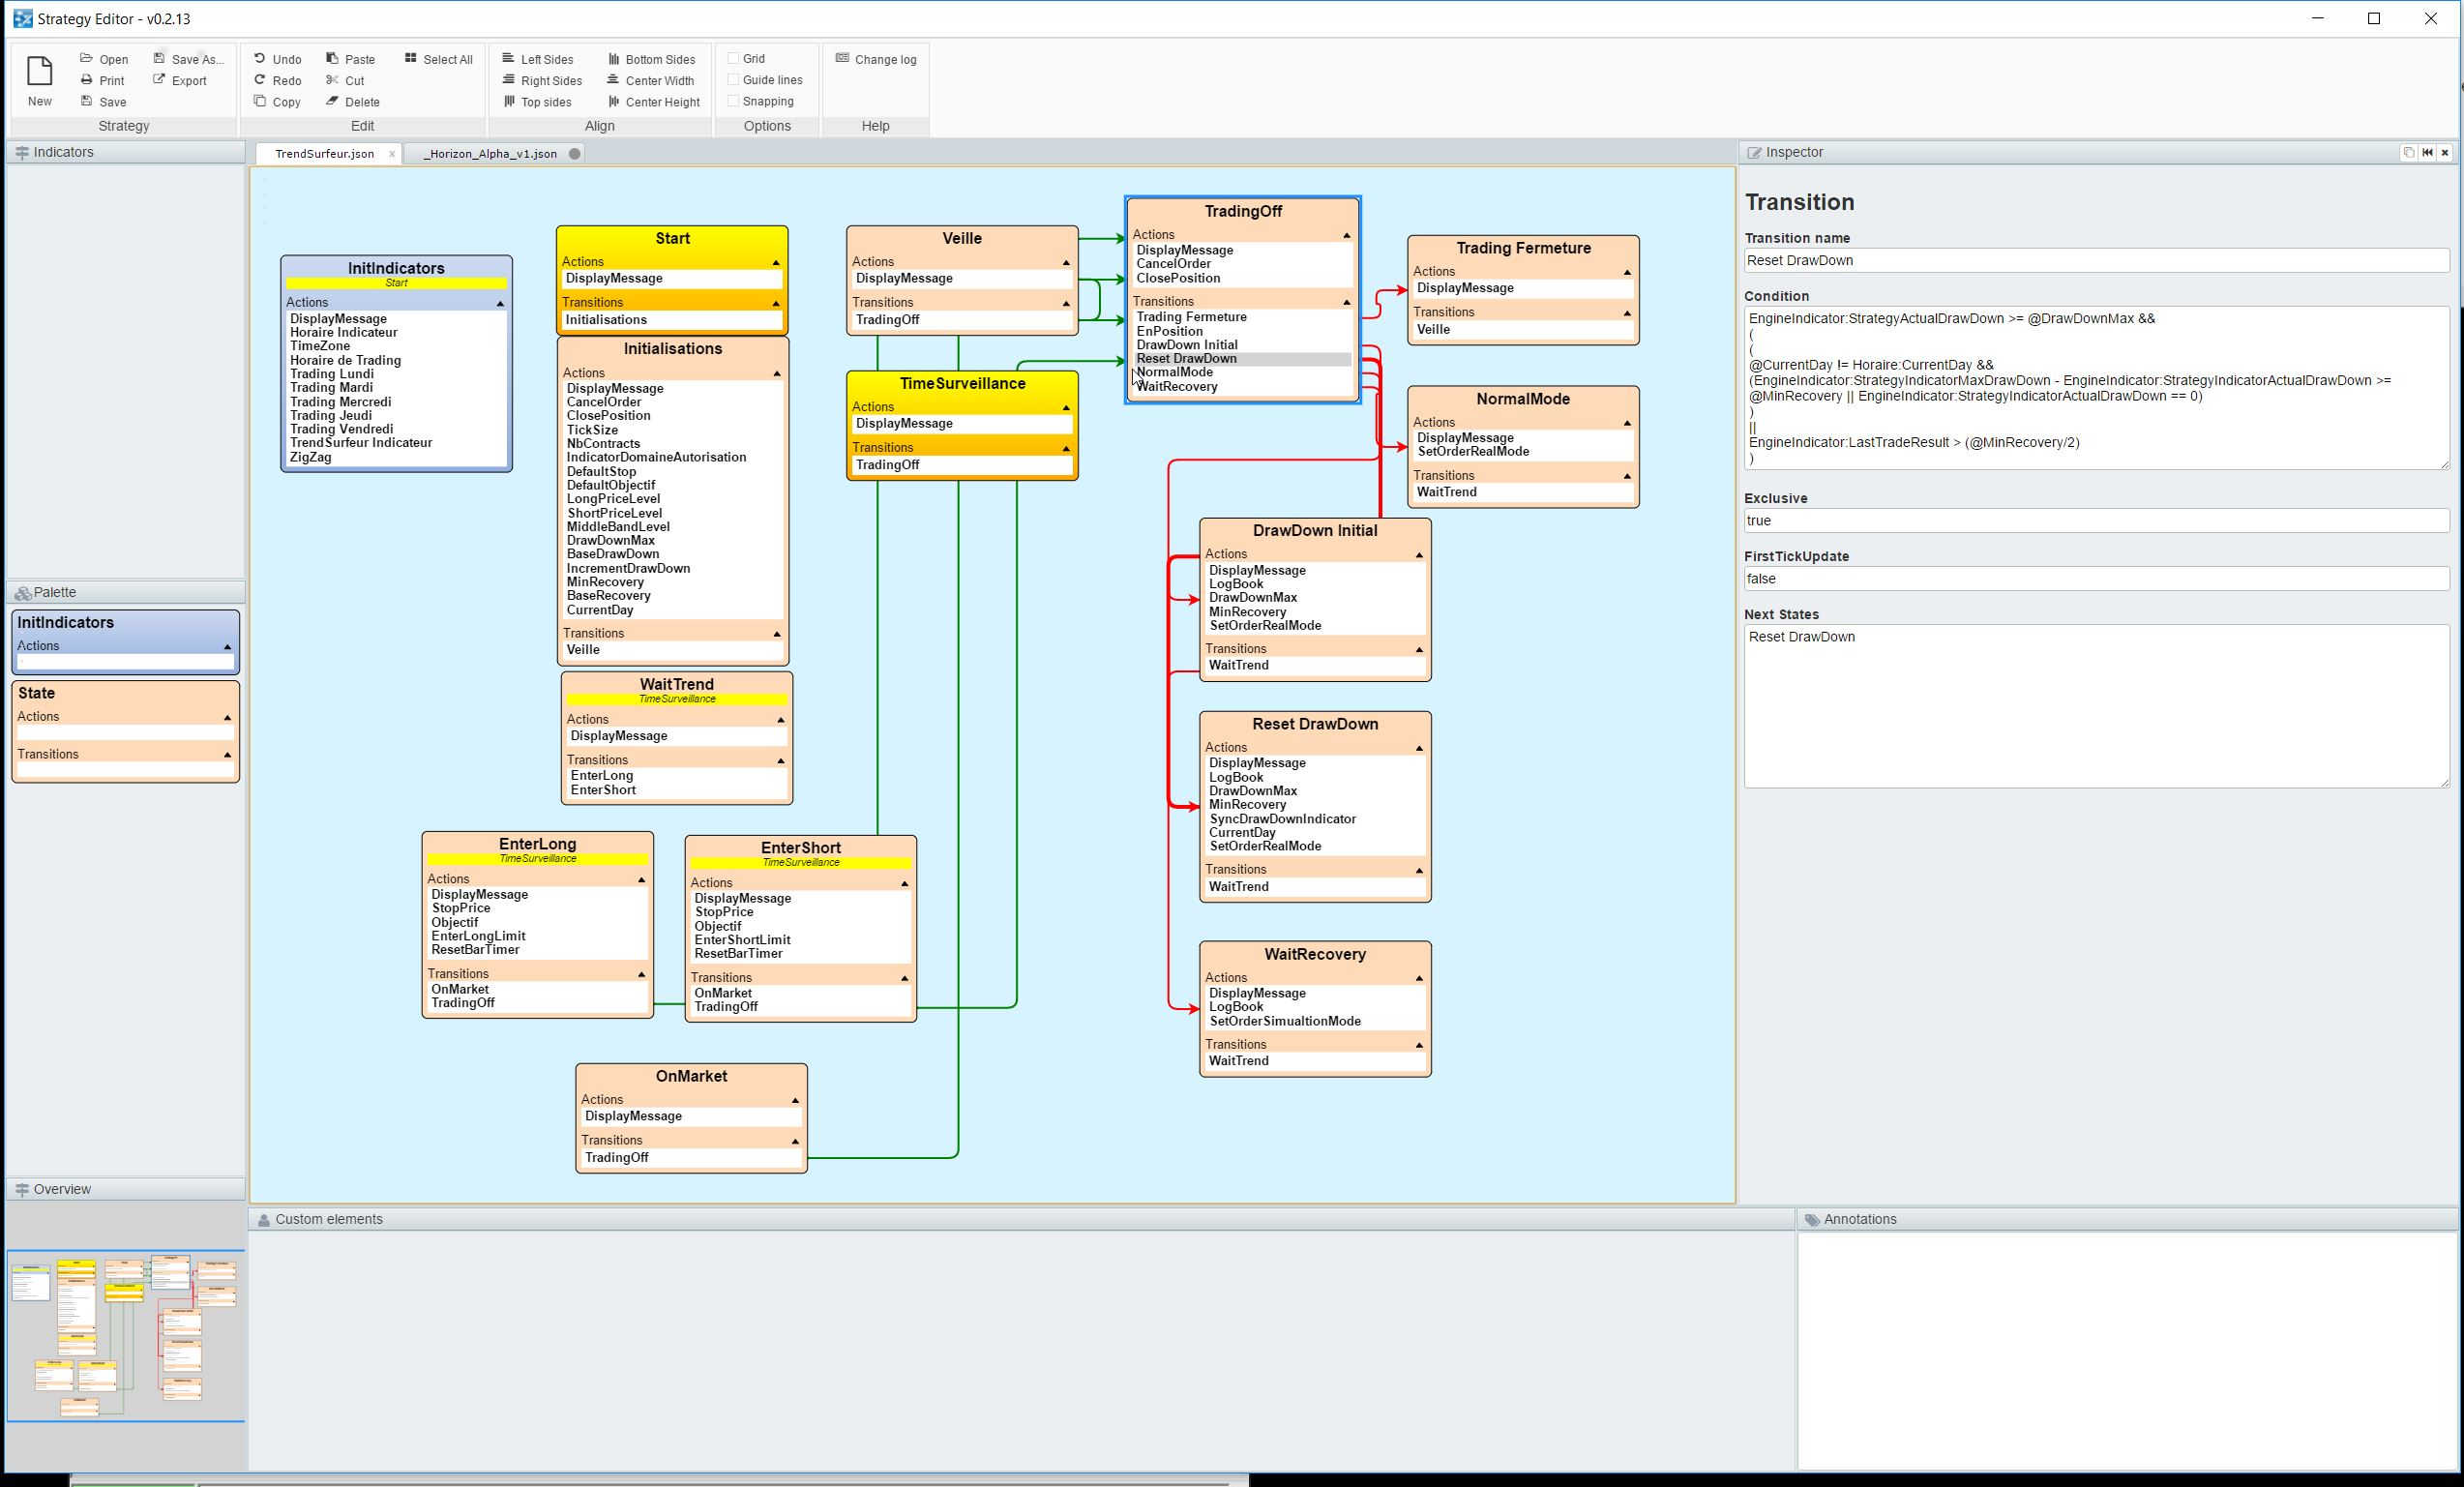Click the Center Height align icon
Screen dimensions: 2464x1487
613,102
